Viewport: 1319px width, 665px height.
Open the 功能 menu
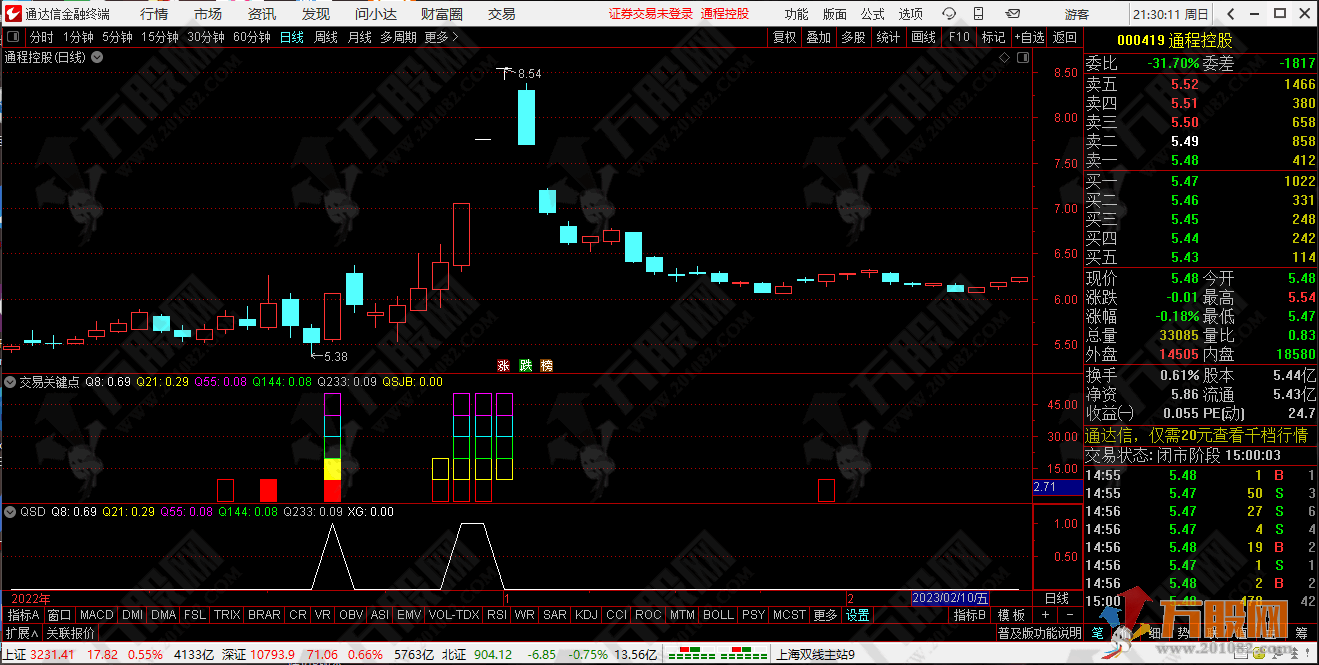point(797,14)
